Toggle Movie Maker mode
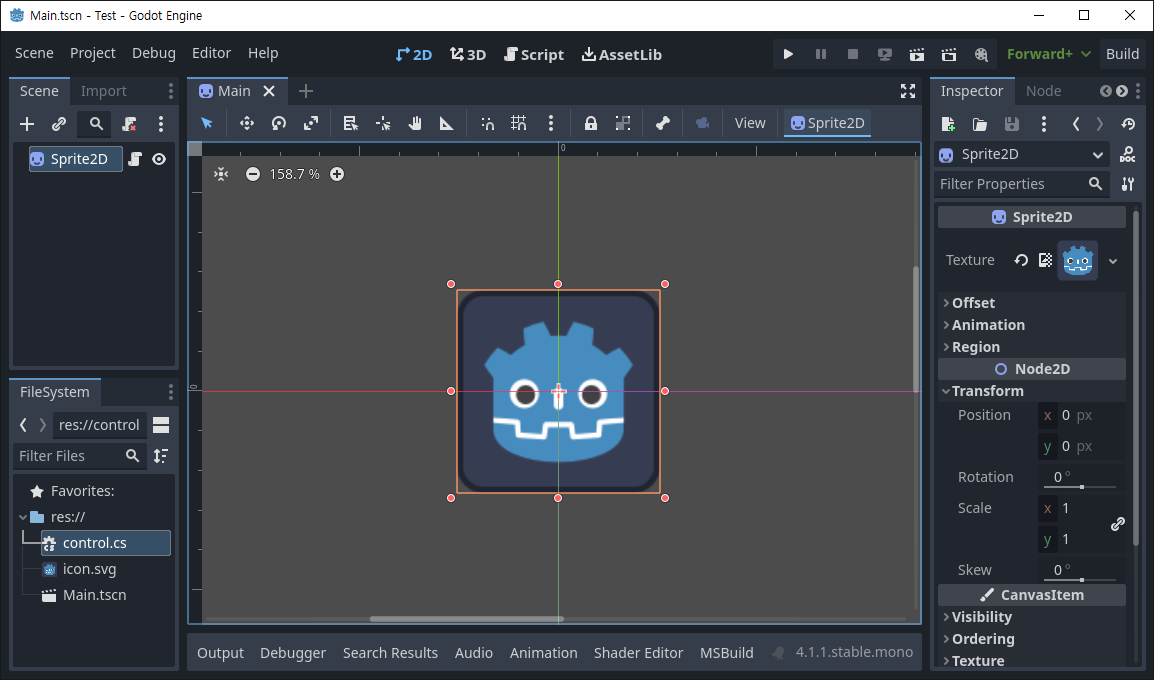The image size is (1154, 680). (981, 54)
